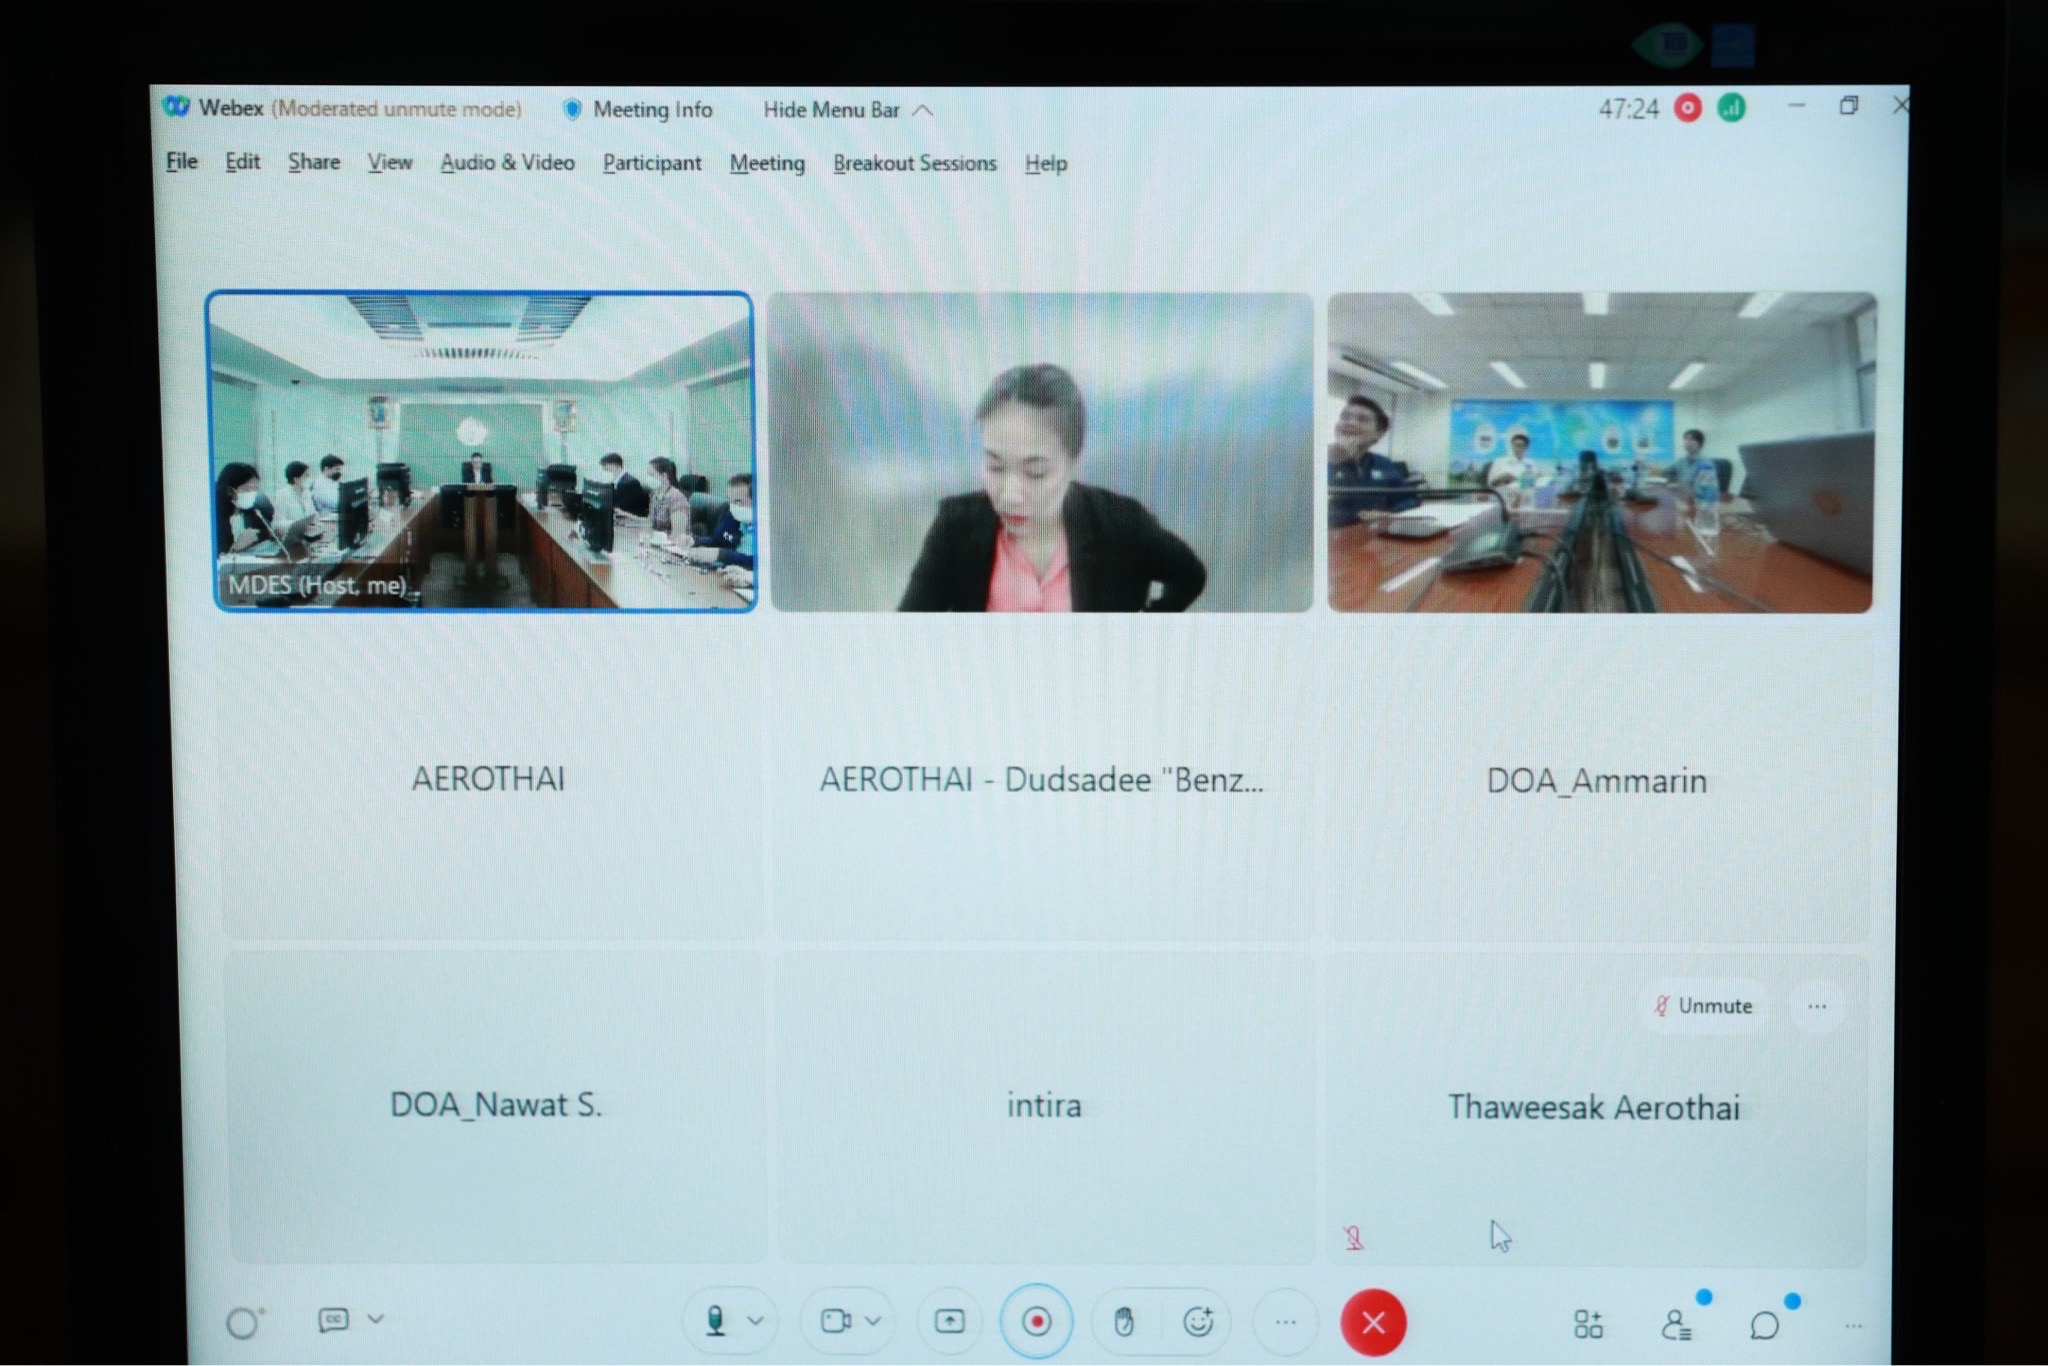Toggle the microphone mute button
The height and width of the screenshot is (1366, 2048).
click(715, 1321)
